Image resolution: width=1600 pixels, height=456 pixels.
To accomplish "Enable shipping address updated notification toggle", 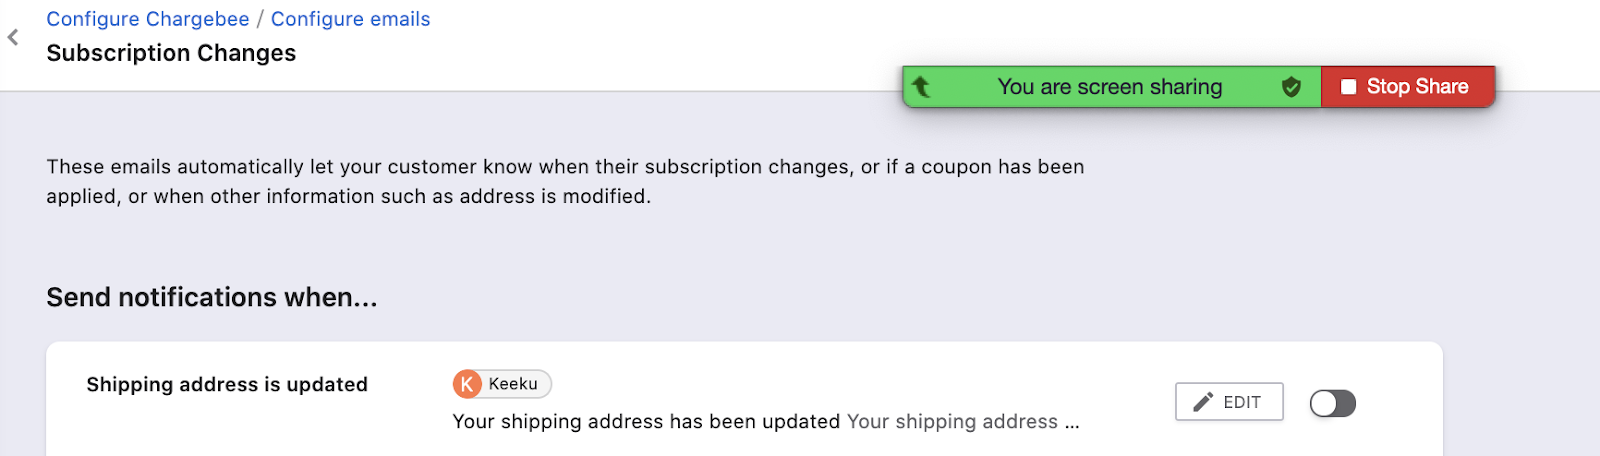I will 1332,403.
